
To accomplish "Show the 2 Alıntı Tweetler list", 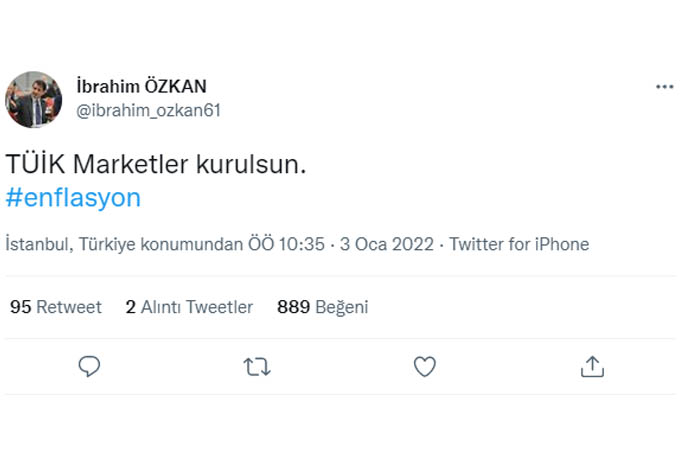I will coord(189,307).
